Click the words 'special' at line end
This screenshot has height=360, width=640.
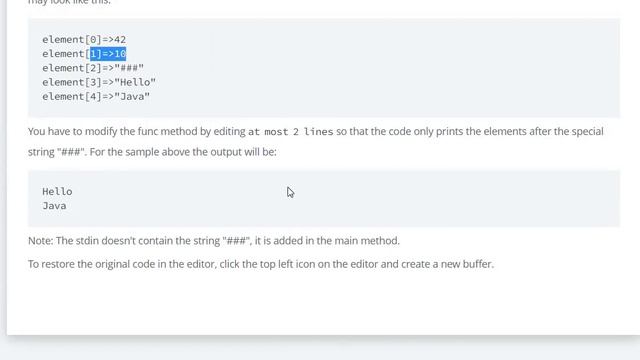[x=587, y=131]
